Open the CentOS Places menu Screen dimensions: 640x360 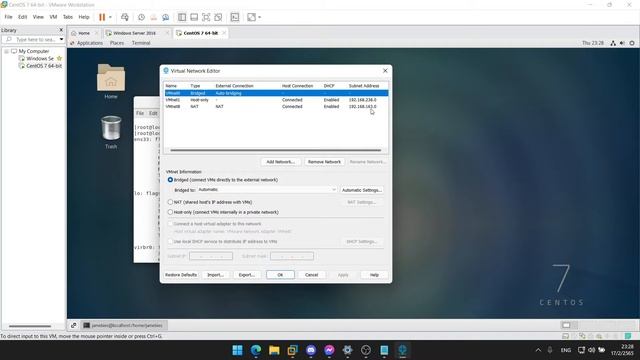[117, 43]
